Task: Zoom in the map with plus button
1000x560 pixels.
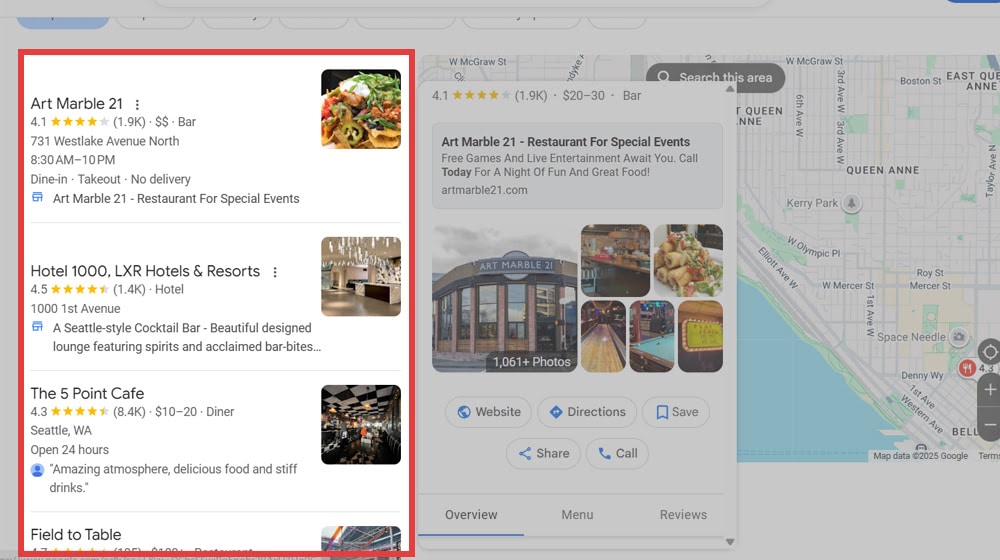Action: click(x=990, y=389)
